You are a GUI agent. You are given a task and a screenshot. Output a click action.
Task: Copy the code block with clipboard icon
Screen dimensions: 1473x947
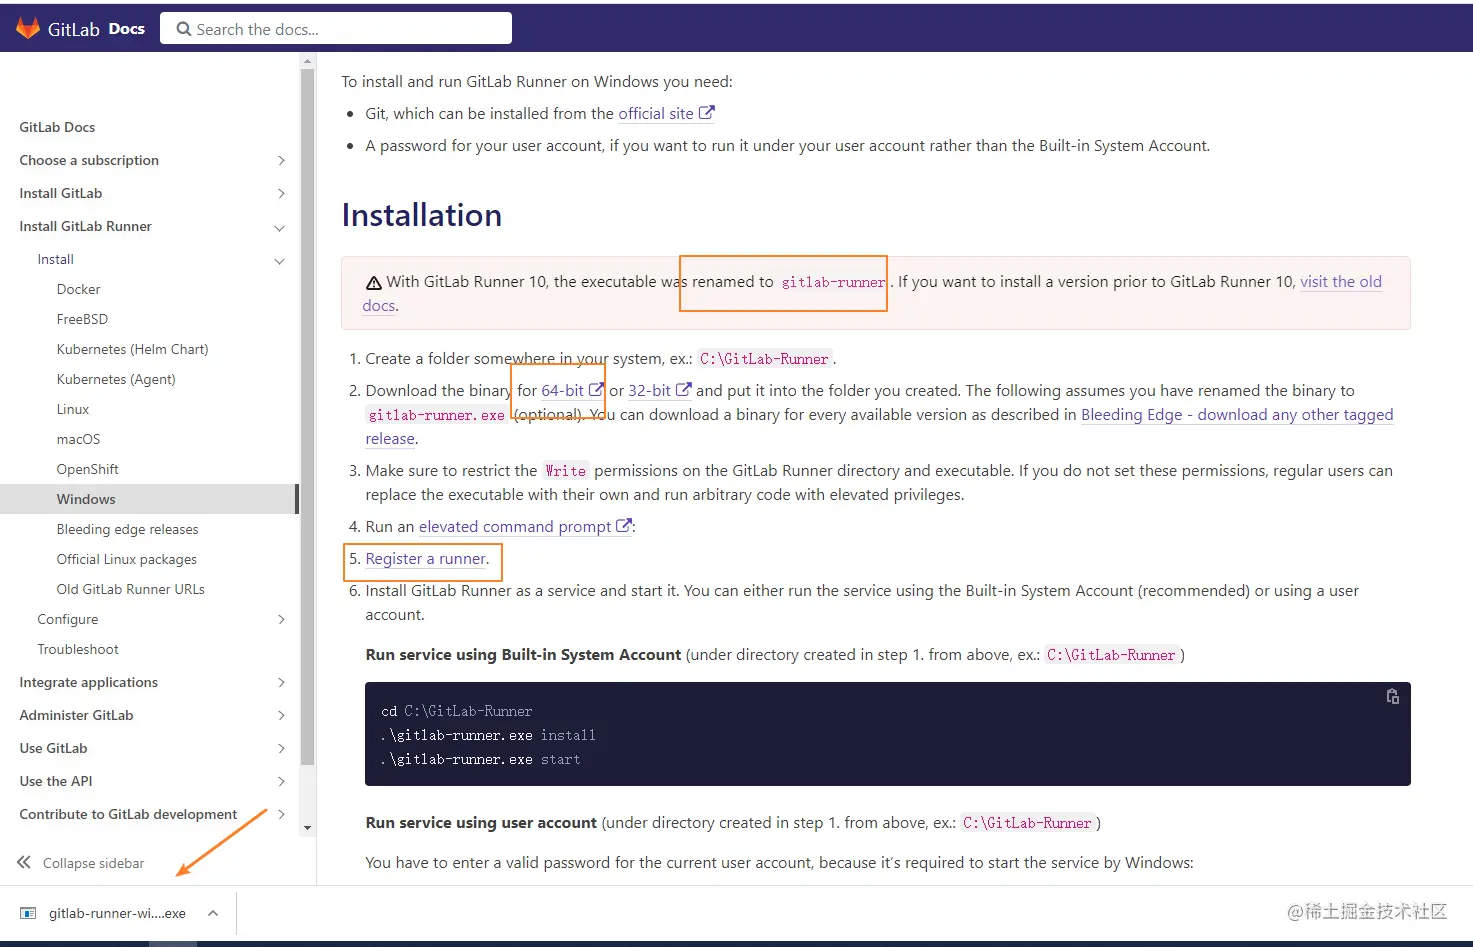1392,697
